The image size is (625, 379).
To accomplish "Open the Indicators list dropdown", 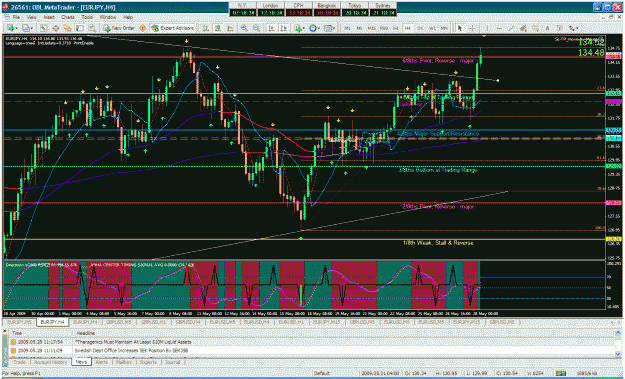I will pyautogui.click(x=300, y=28).
